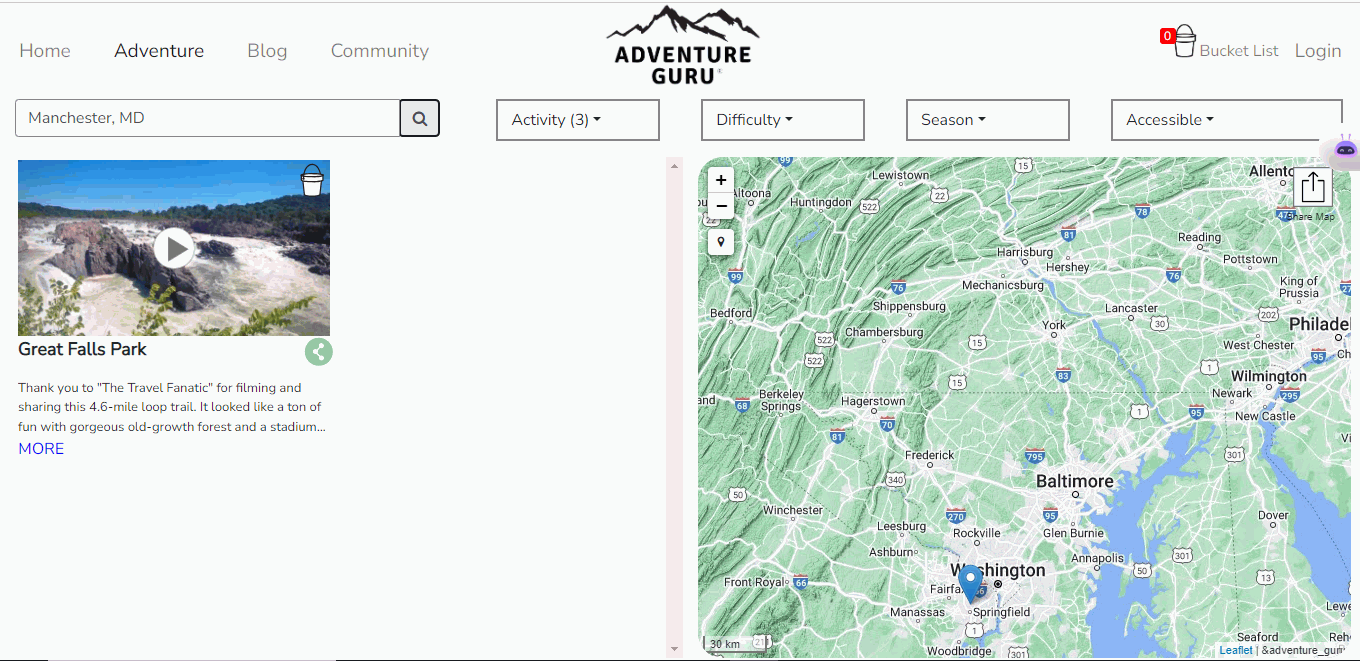The height and width of the screenshot is (661, 1360).
Task: Open the Difficulty filter dropdown
Action: [782, 120]
